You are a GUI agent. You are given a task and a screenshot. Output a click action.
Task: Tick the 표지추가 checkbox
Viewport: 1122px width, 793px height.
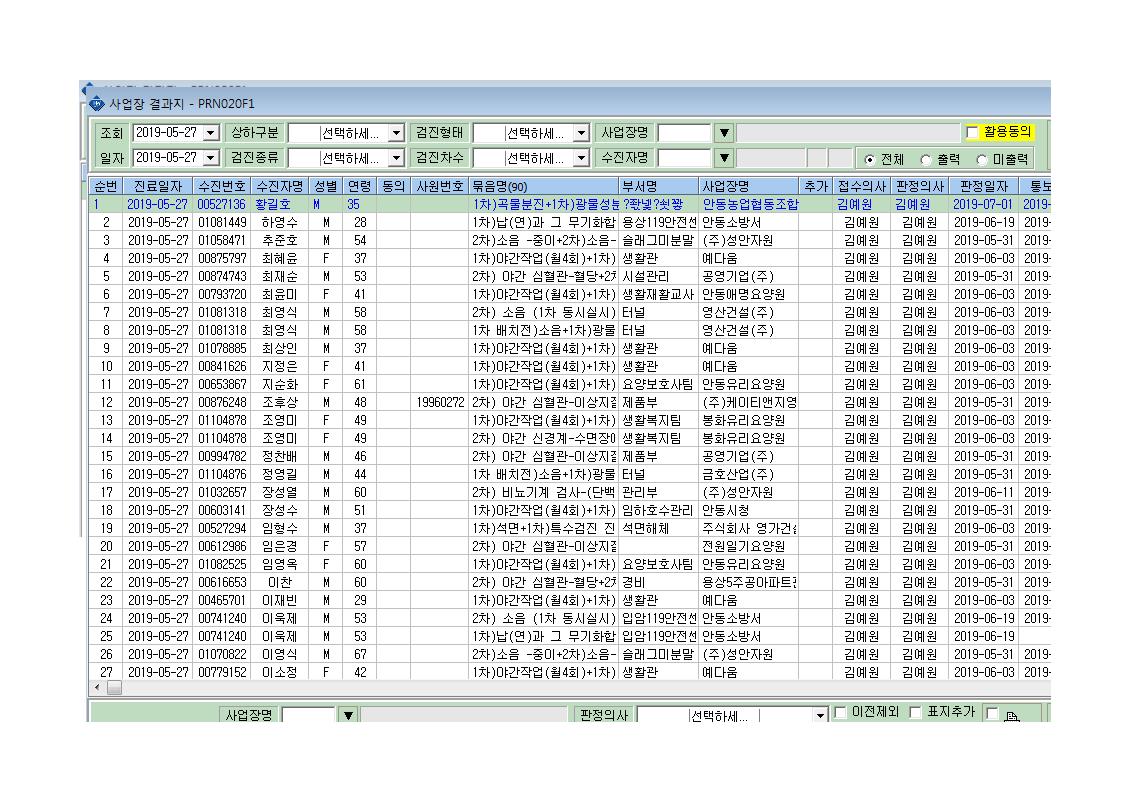tap(915, 713)
